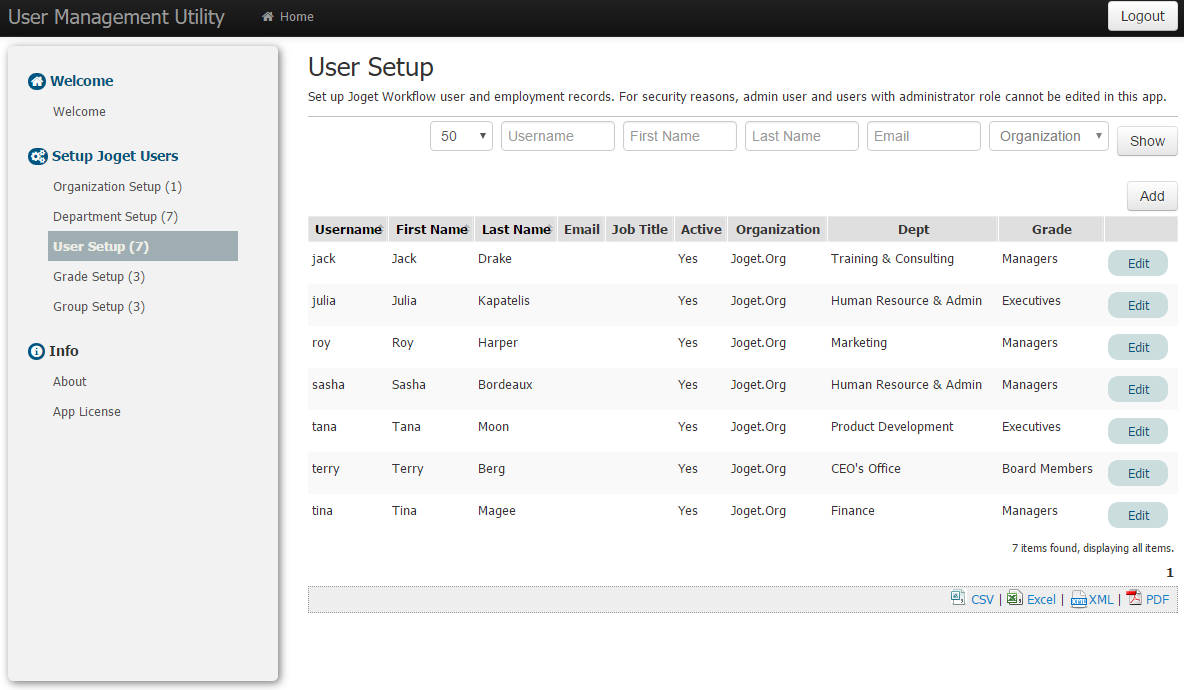Viewport: 1184px width, 690px height.
Task: Click the Add button to add user
Action: 1151,196
